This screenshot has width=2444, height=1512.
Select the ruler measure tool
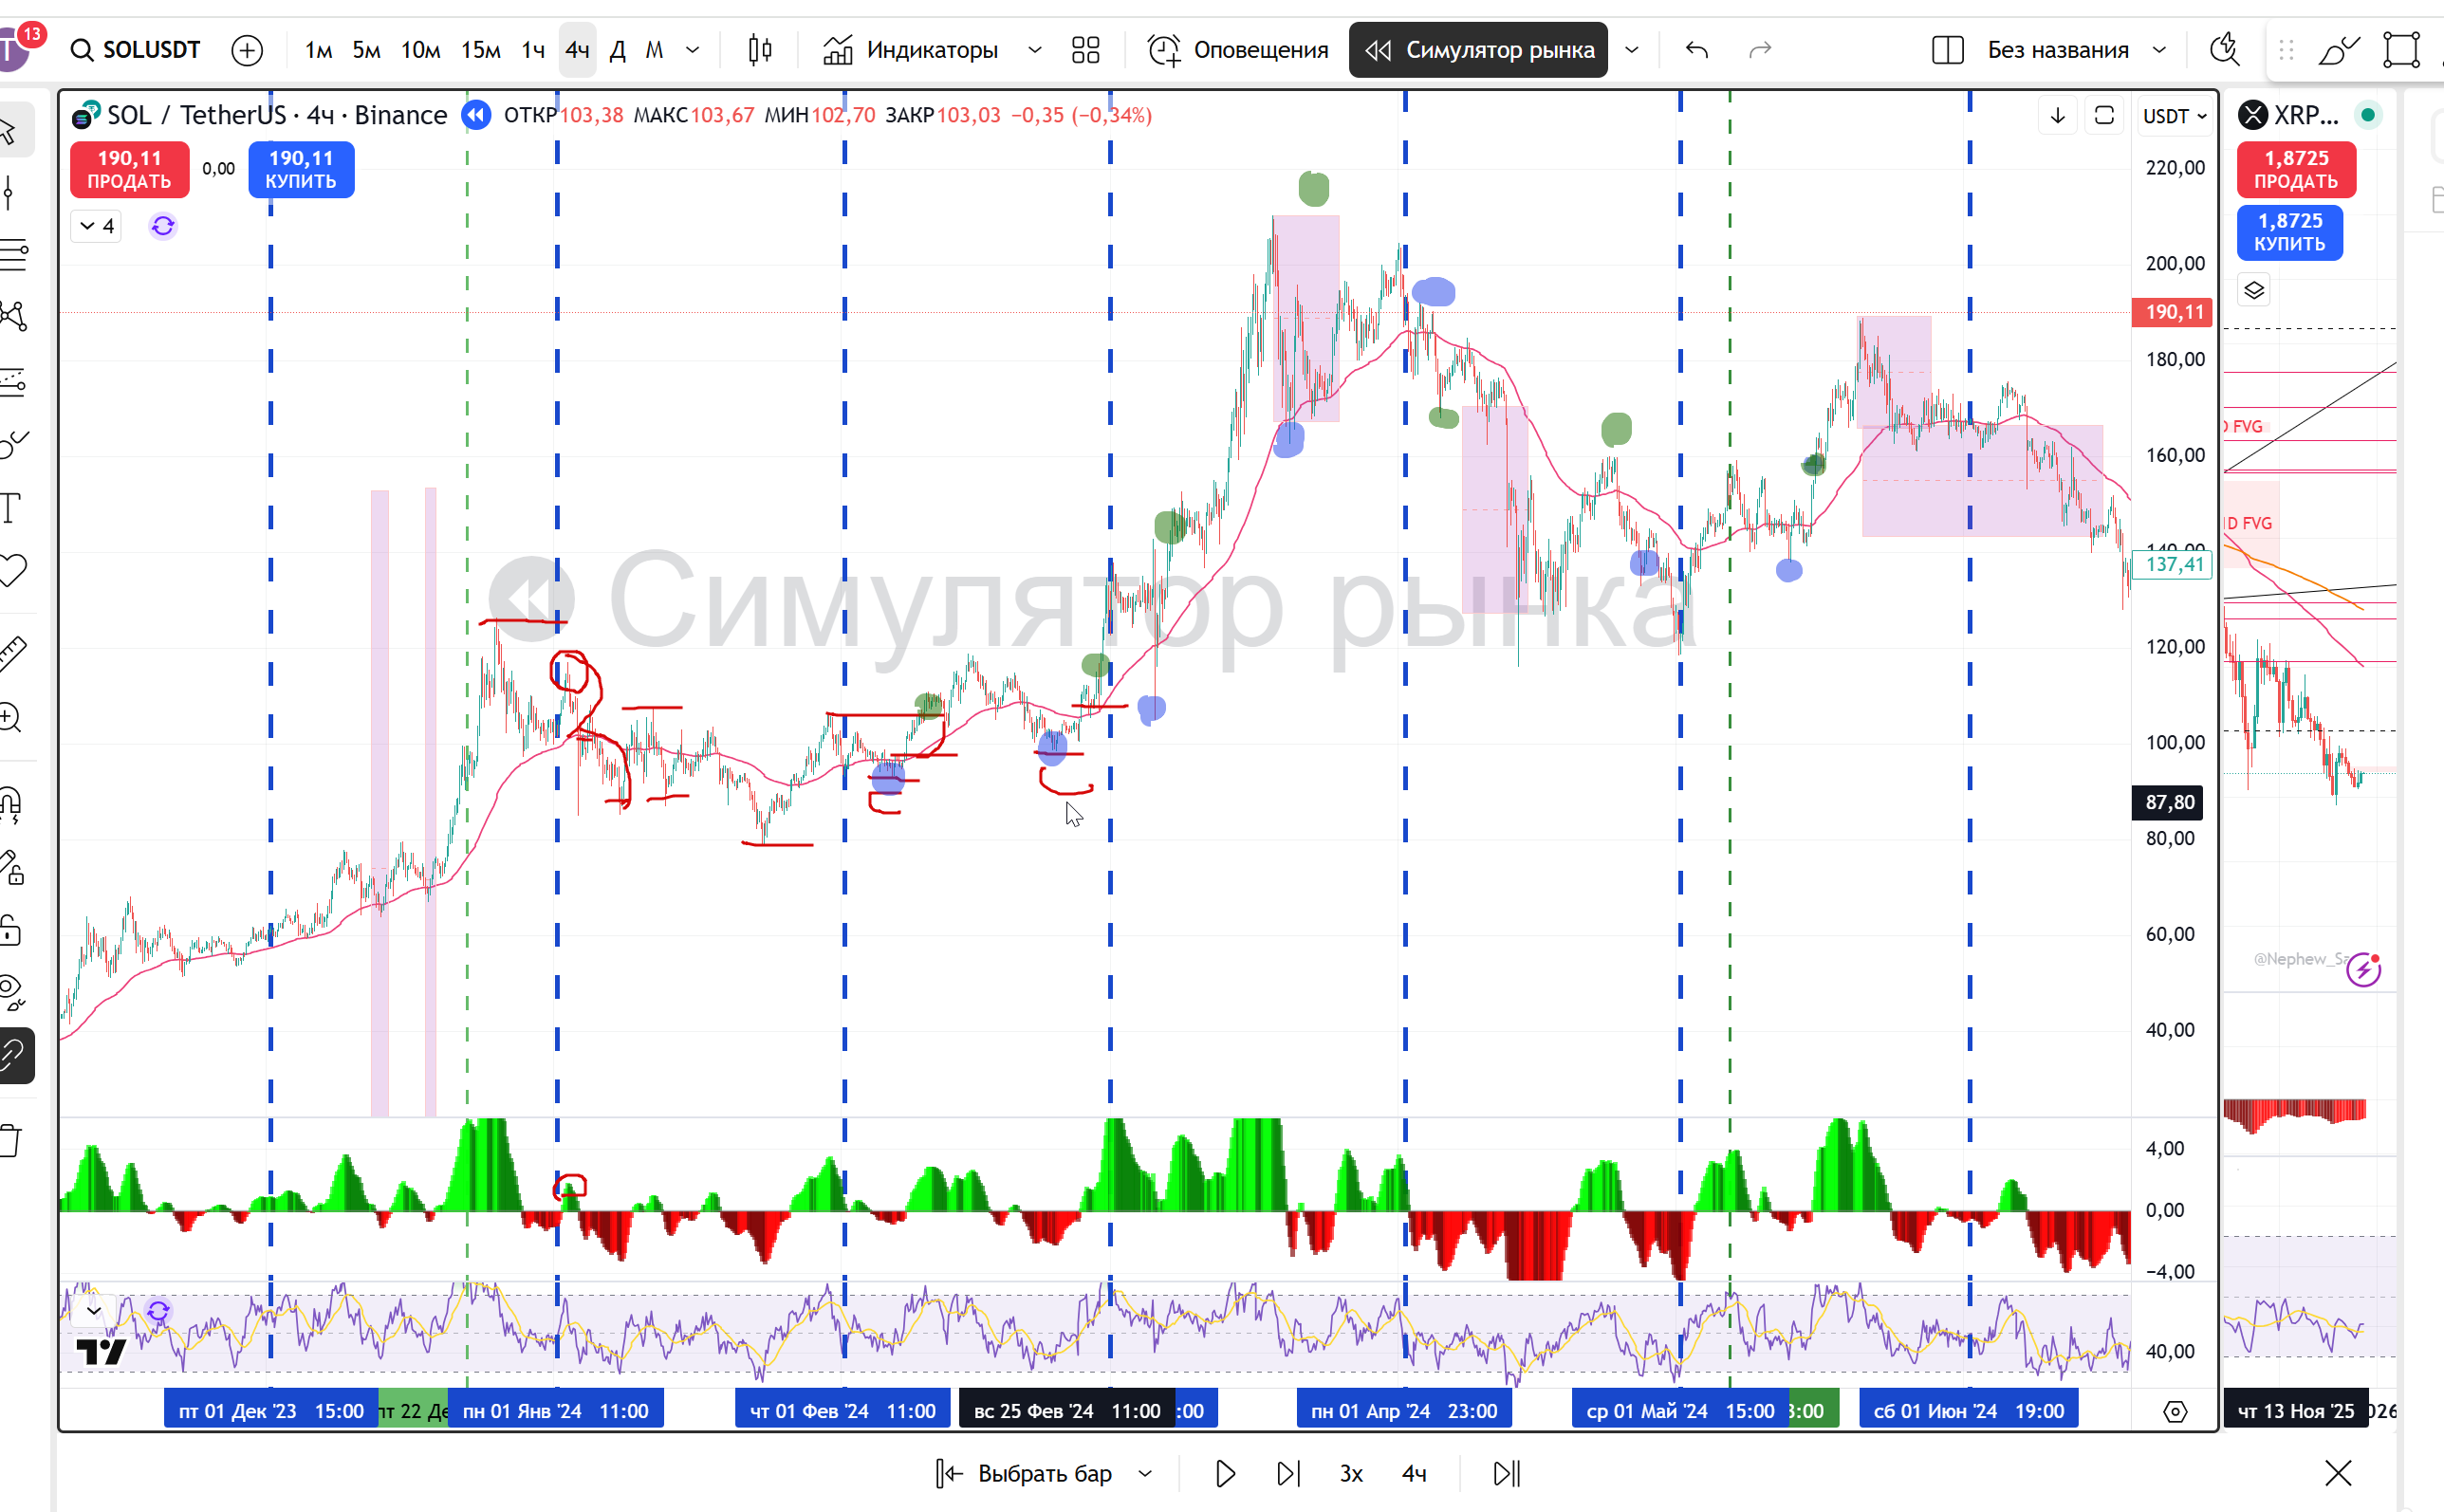point(12,653)
